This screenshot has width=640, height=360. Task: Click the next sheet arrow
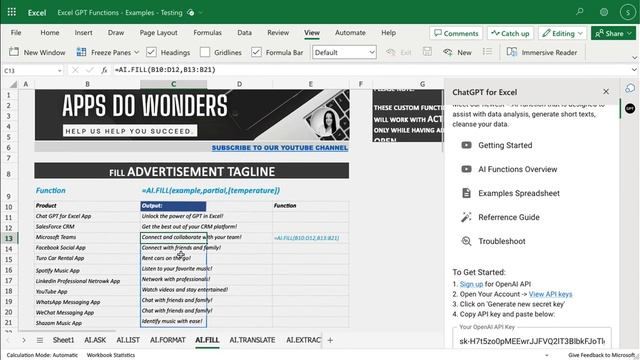tap(24, 340)
